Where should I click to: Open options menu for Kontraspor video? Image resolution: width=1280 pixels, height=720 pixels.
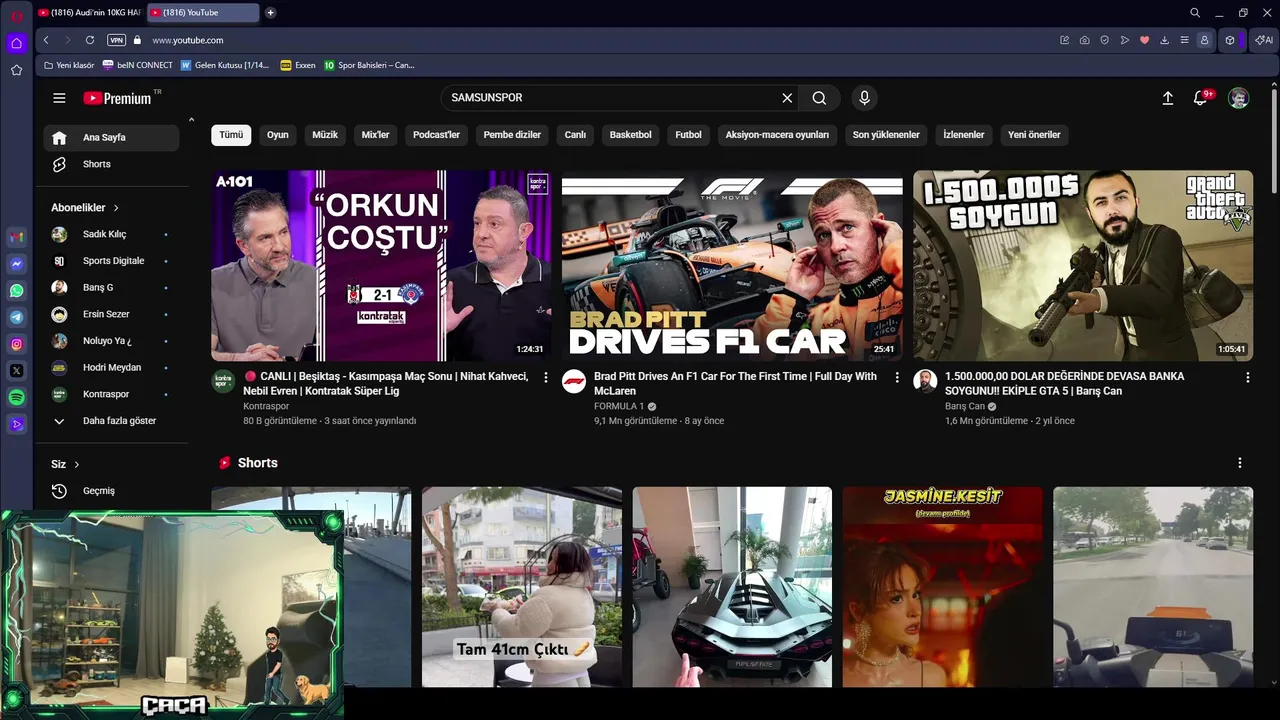click(x=546, y=377)
